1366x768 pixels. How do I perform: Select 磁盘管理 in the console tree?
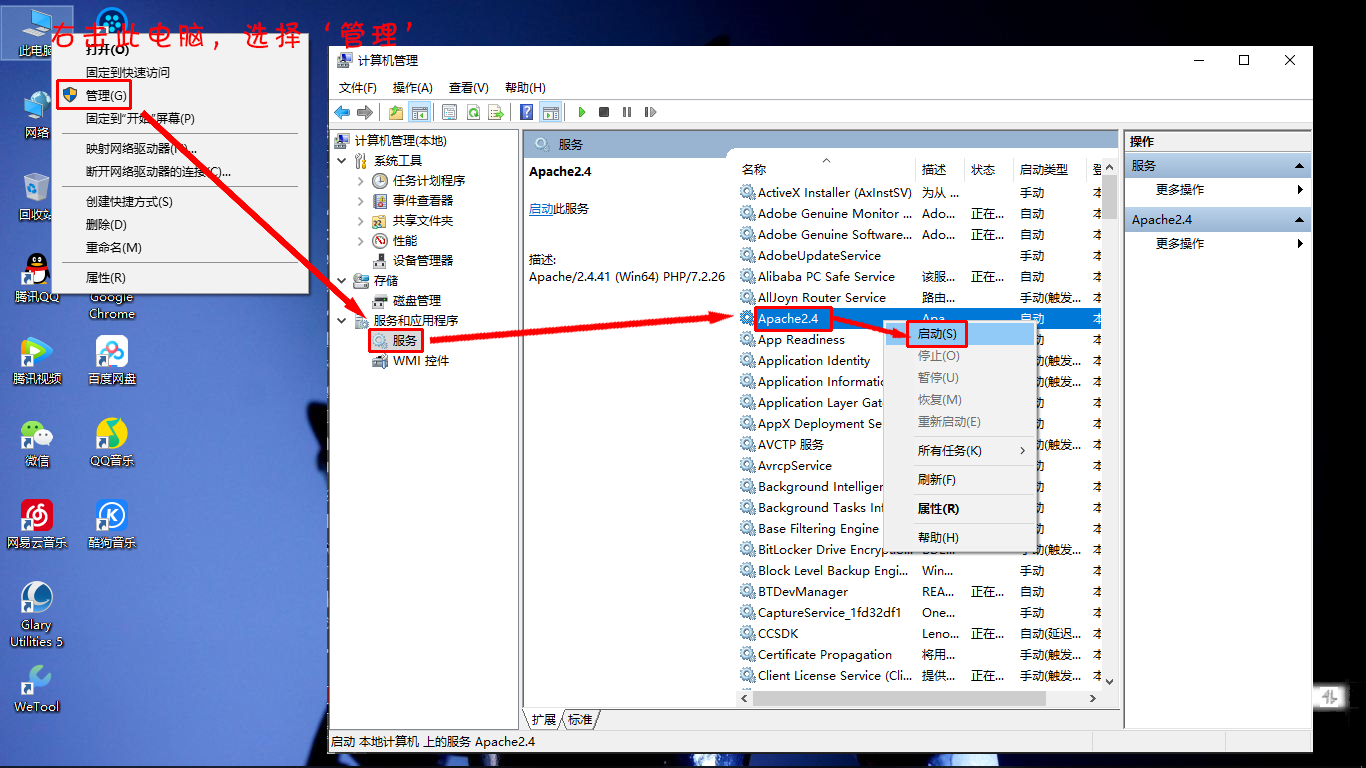[416, 300]
